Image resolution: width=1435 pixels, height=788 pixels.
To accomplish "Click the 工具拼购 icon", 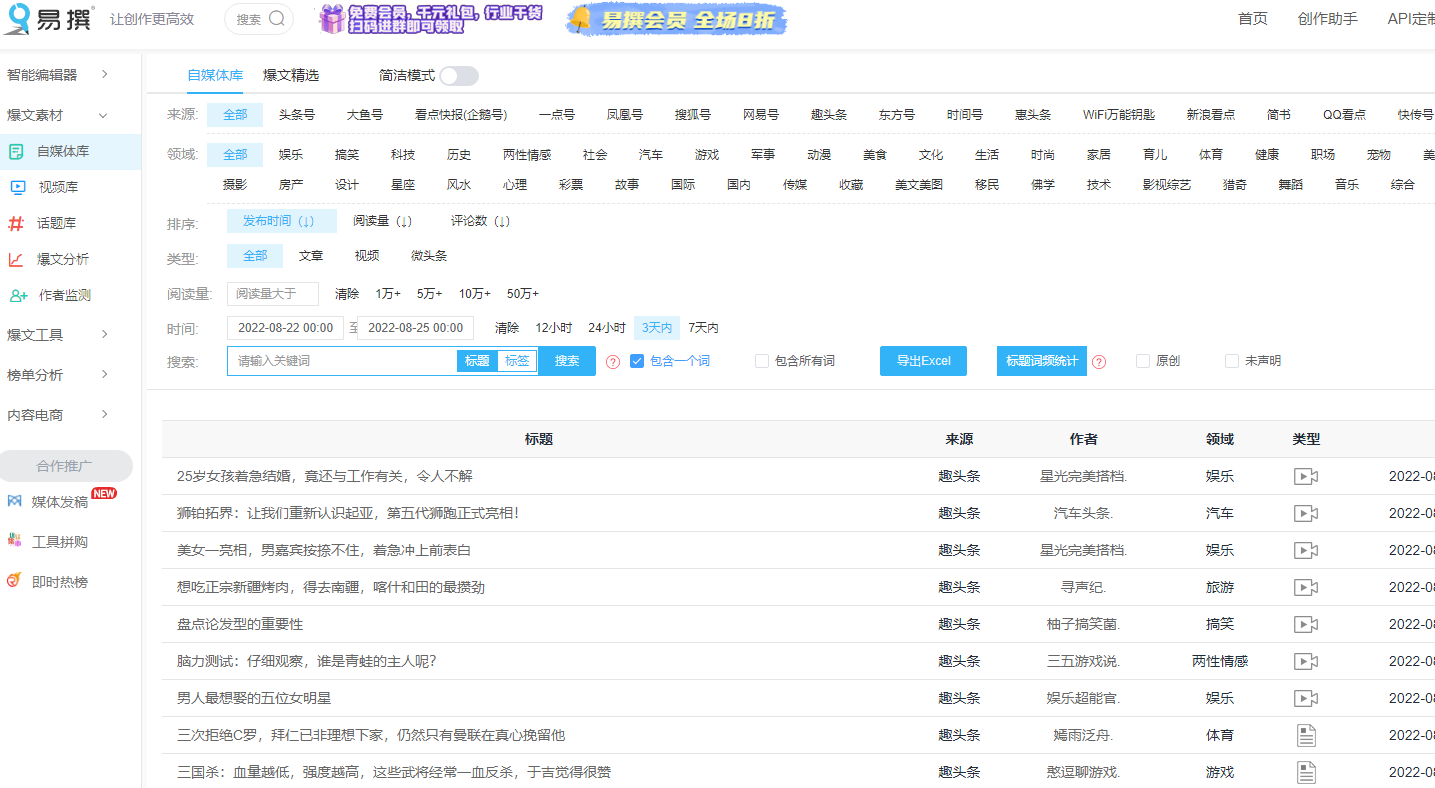I will [14, 541].
